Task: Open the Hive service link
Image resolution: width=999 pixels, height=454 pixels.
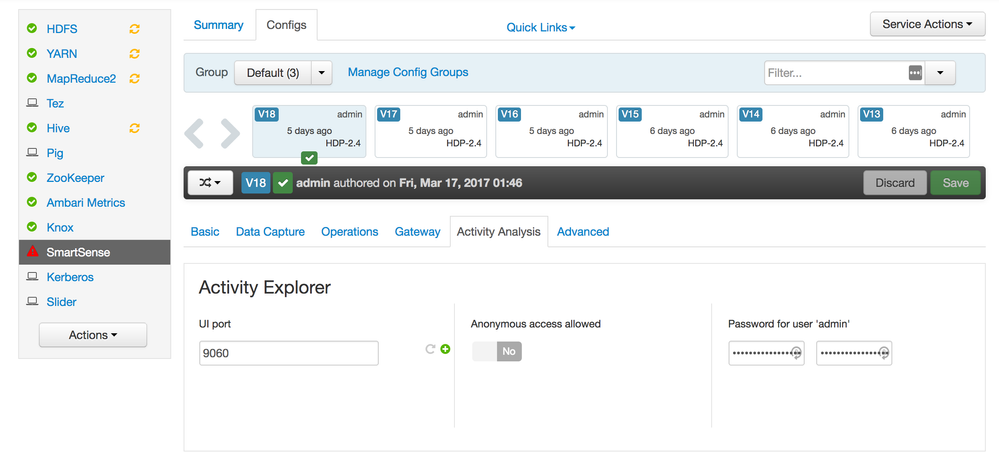Action: tap(58, 128)
